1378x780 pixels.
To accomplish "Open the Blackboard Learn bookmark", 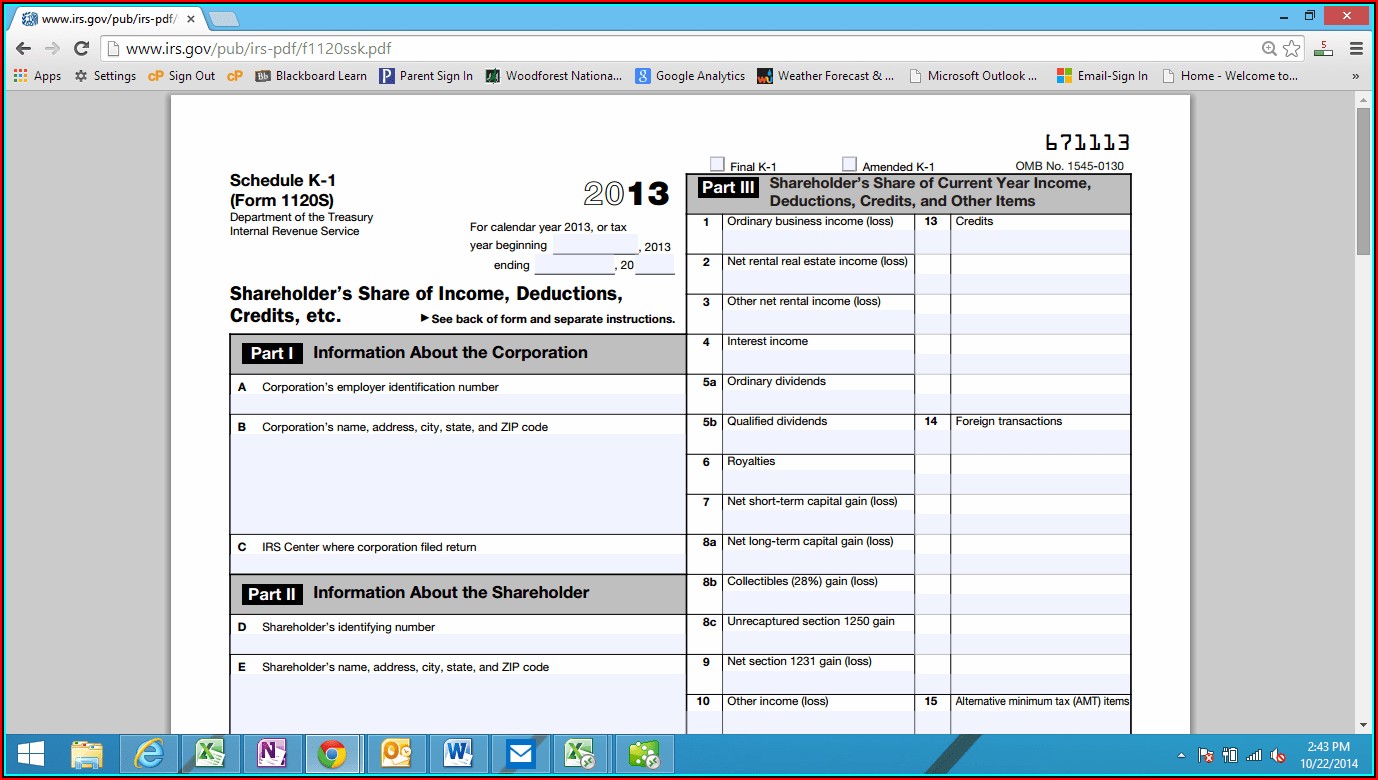I will [311, 76].
